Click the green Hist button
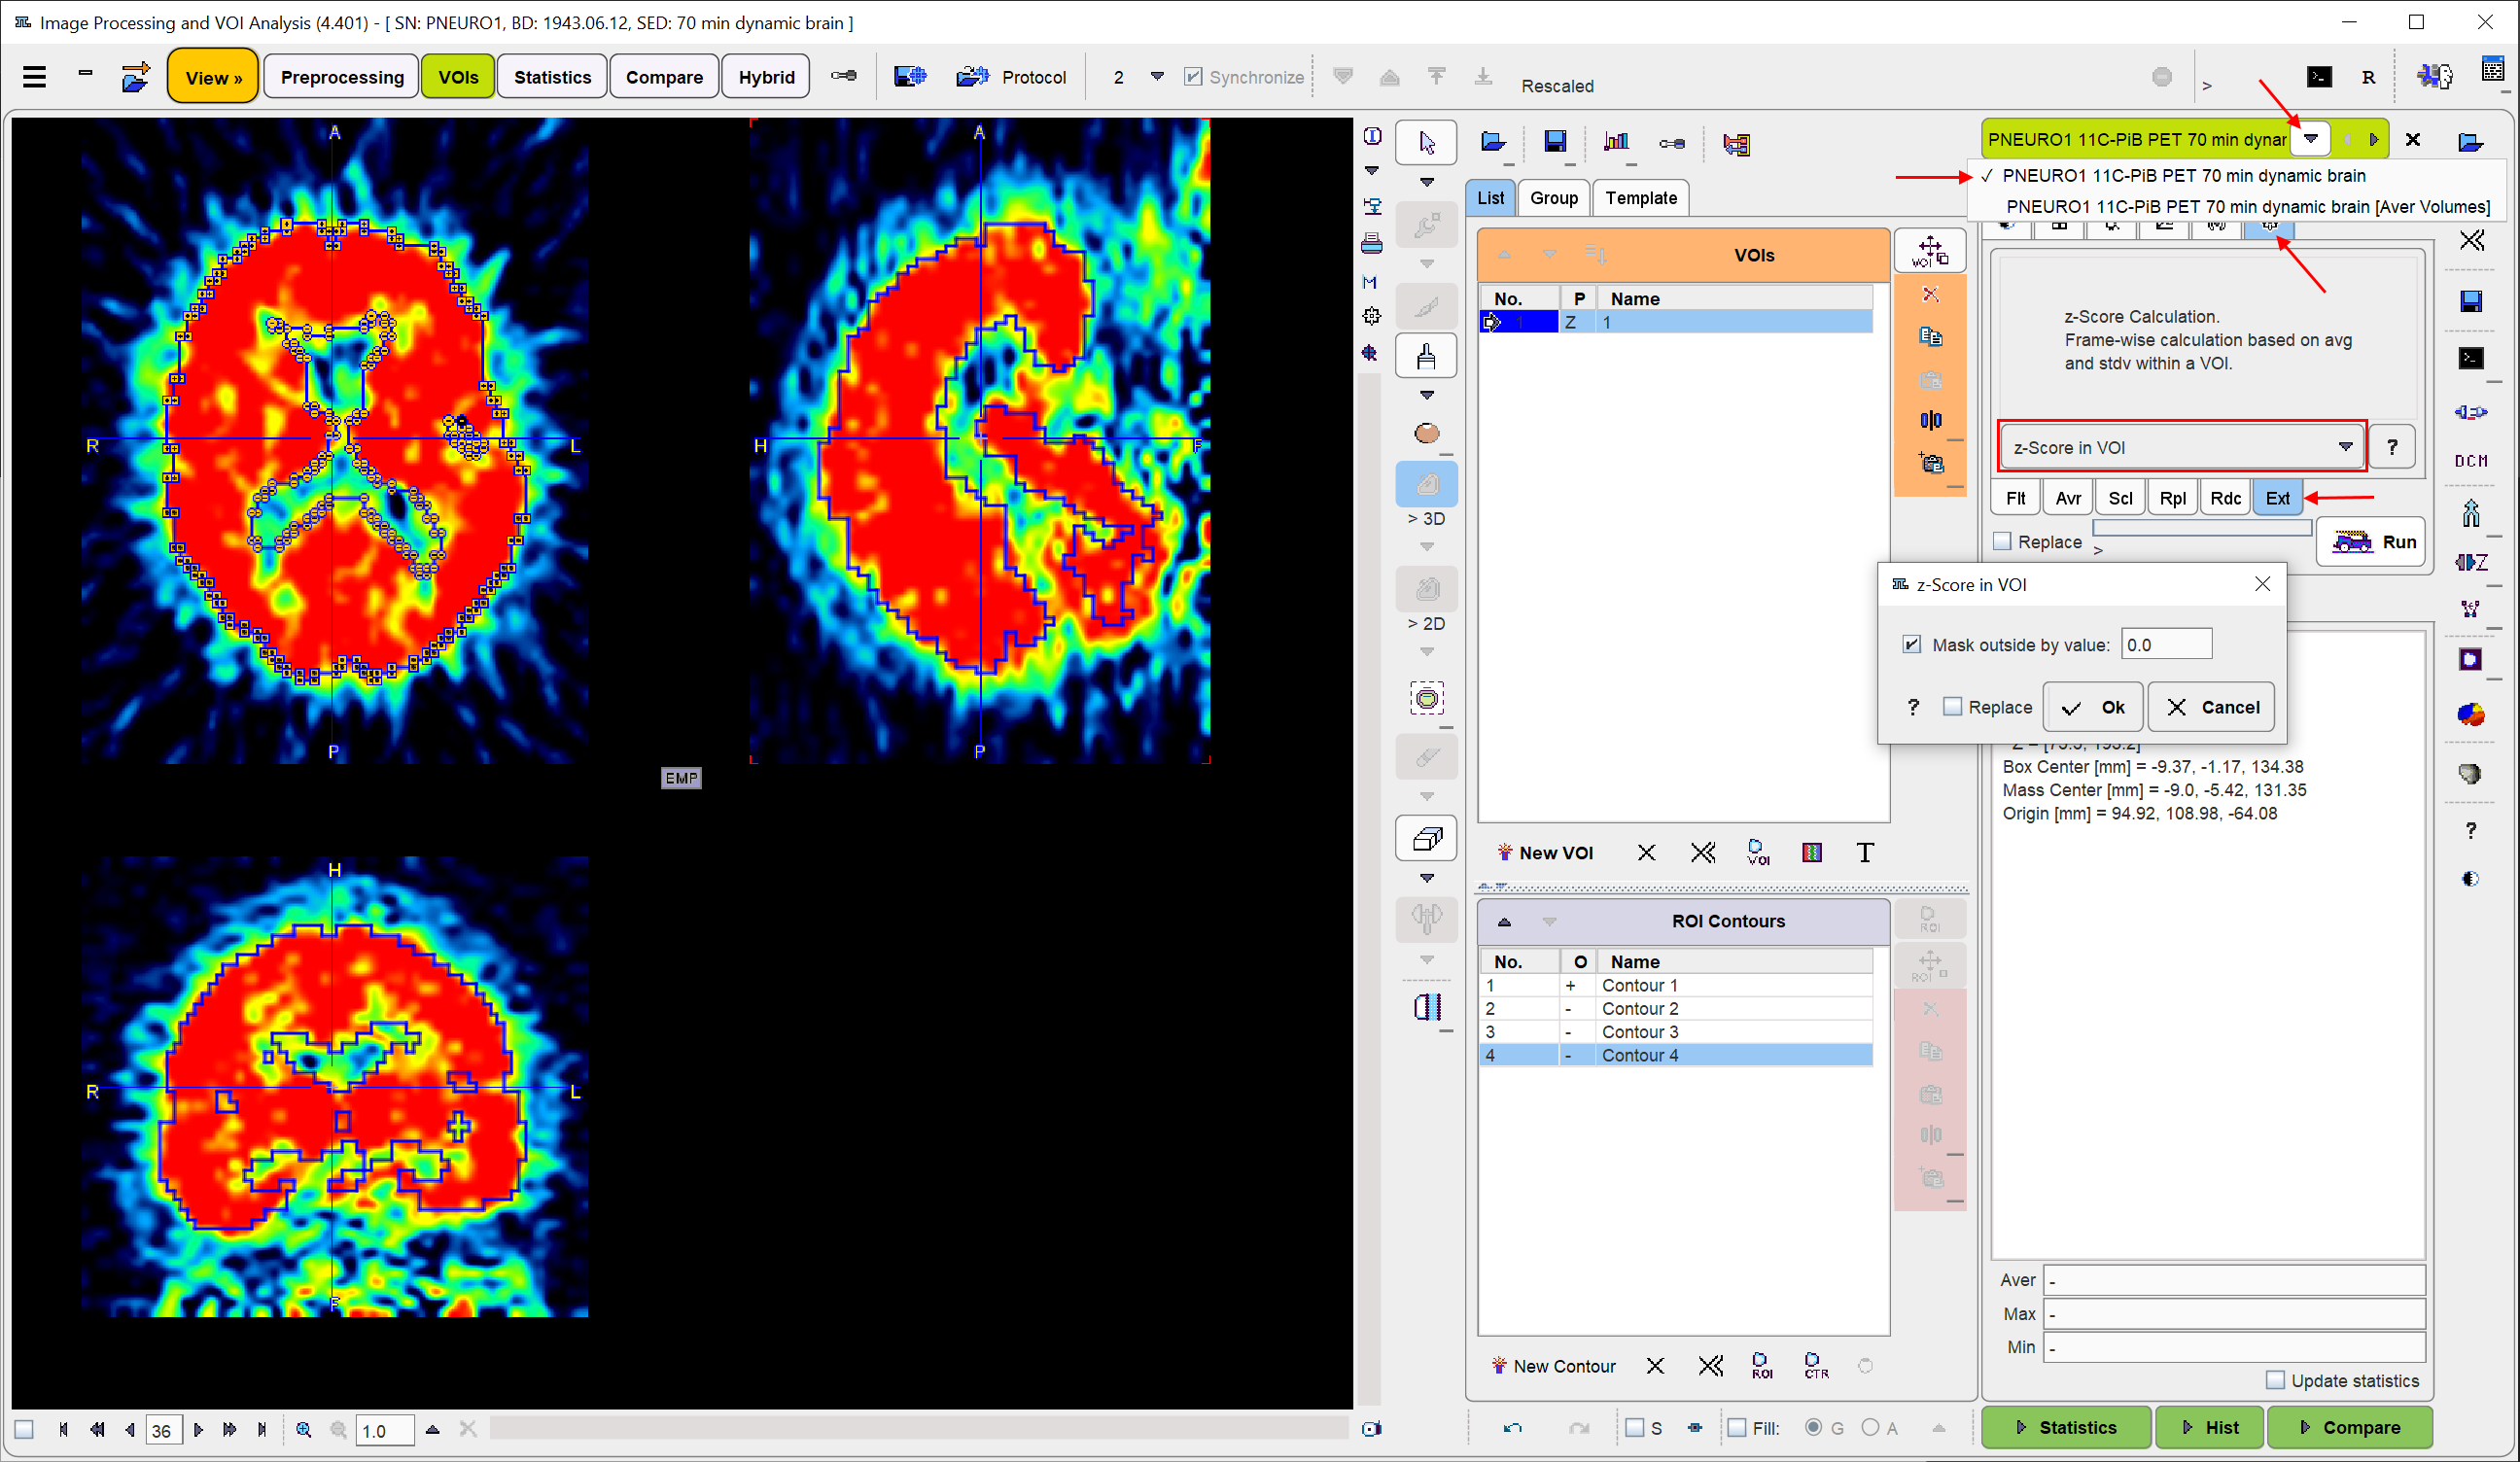Screen dimensions: 2520x1462 [x=2209, y=1428]
